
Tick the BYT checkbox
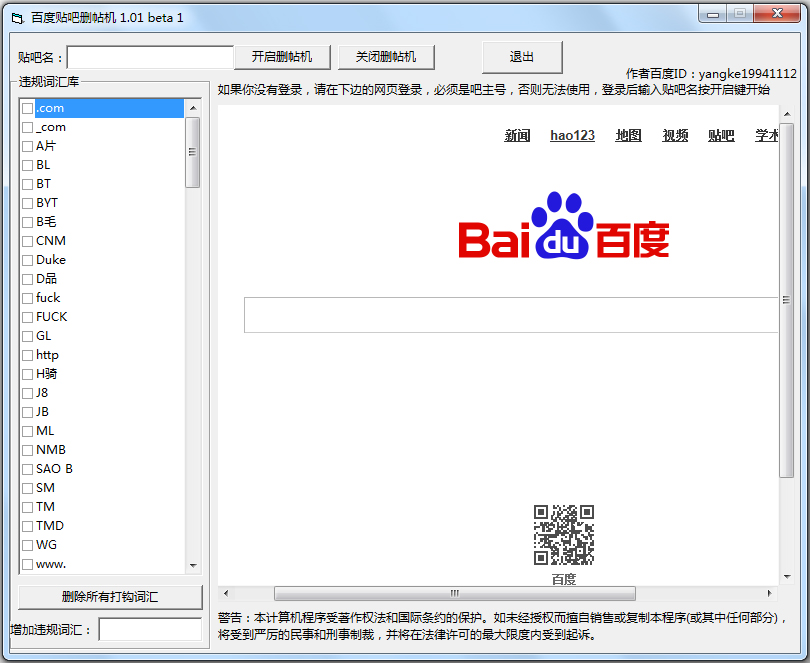pyautogui.click(x=27, y=204)
